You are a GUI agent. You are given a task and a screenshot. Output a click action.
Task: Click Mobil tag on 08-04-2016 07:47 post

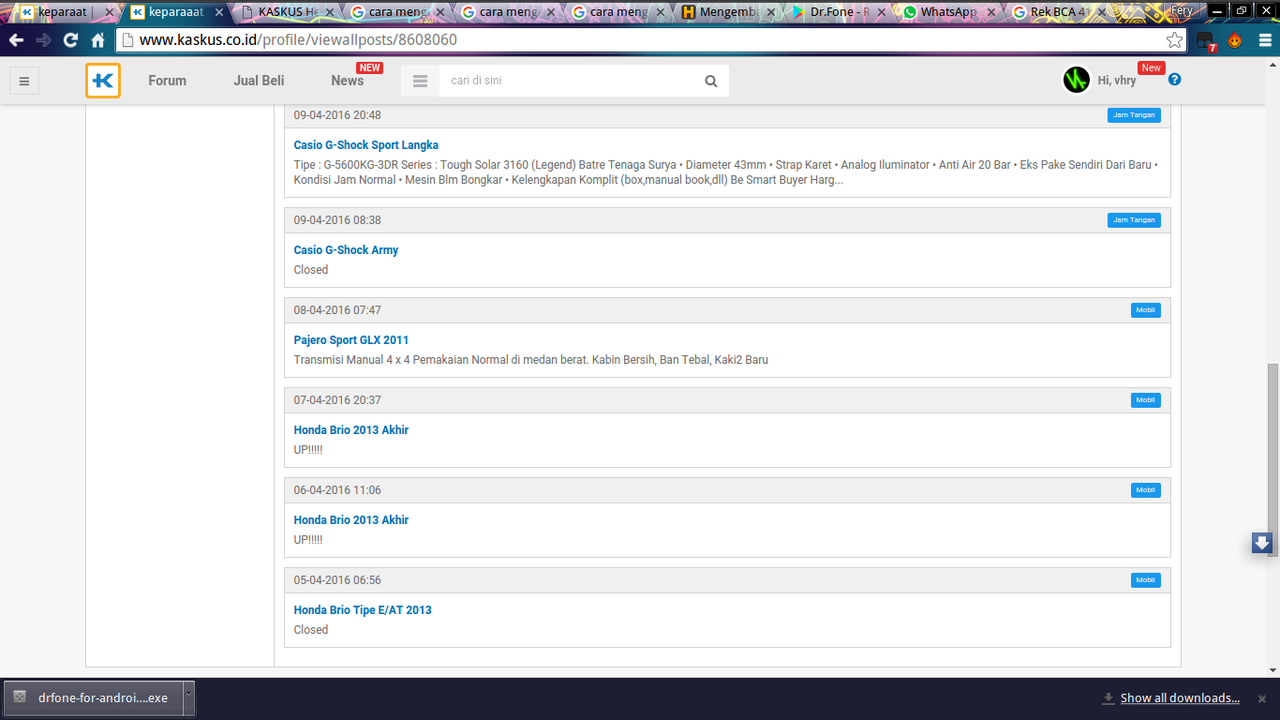click(x=1146, y=310)
